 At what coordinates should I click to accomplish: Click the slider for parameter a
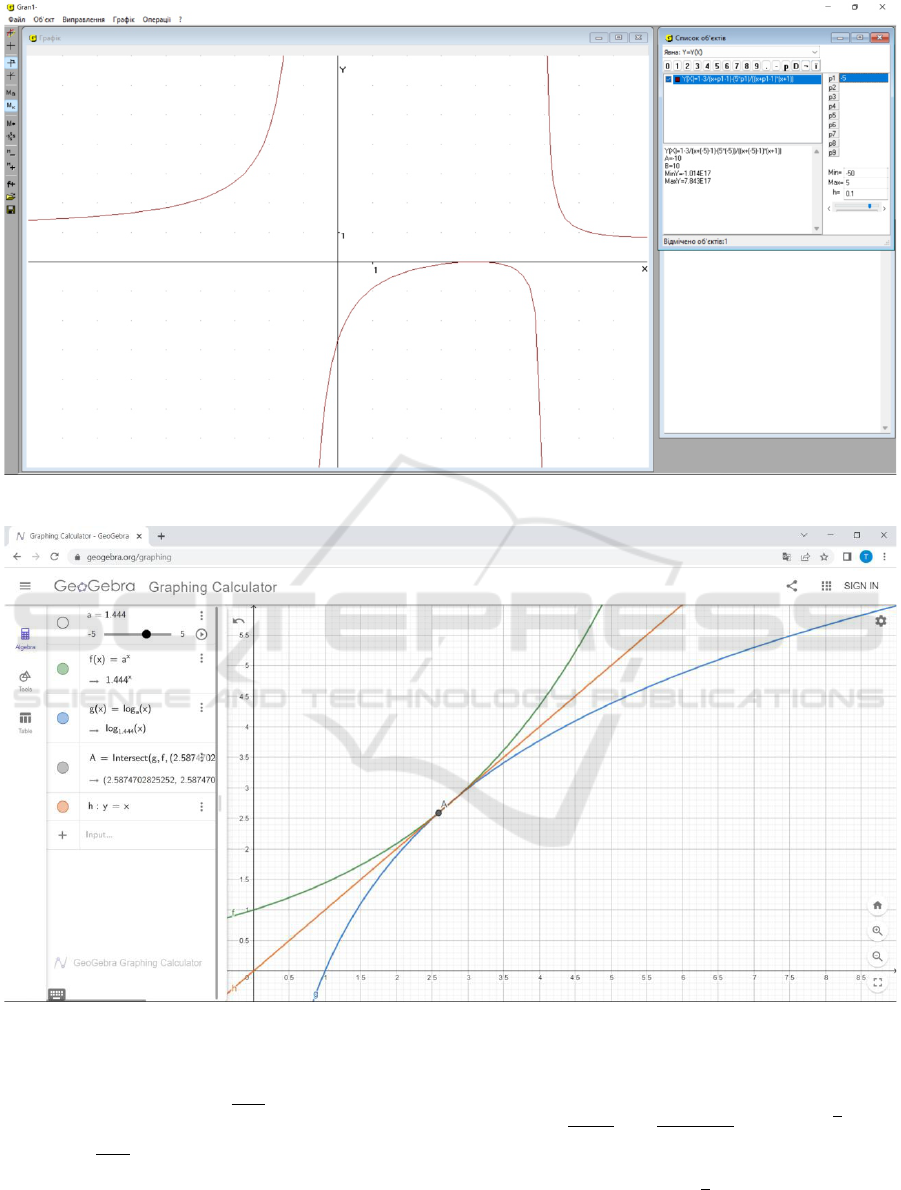pyautogui.click(x=146, y=634)
